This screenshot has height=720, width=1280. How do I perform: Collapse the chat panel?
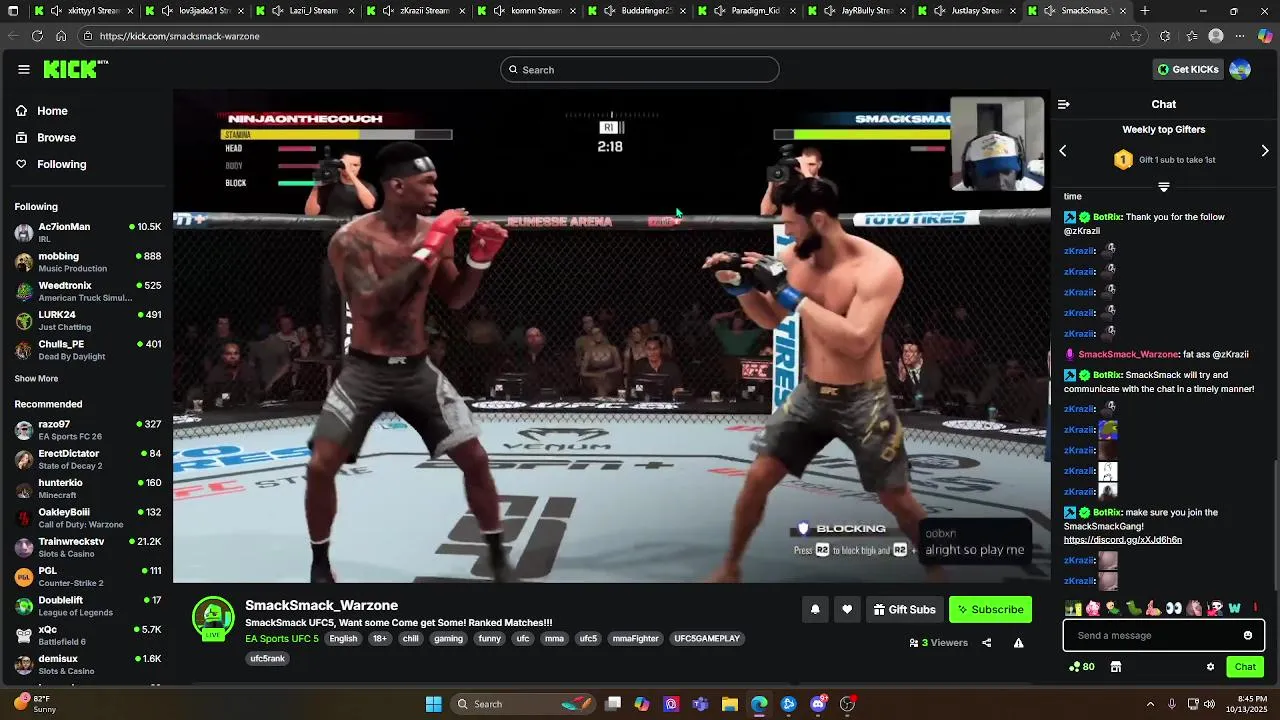pyautogui.click(x=1064, y=104)
